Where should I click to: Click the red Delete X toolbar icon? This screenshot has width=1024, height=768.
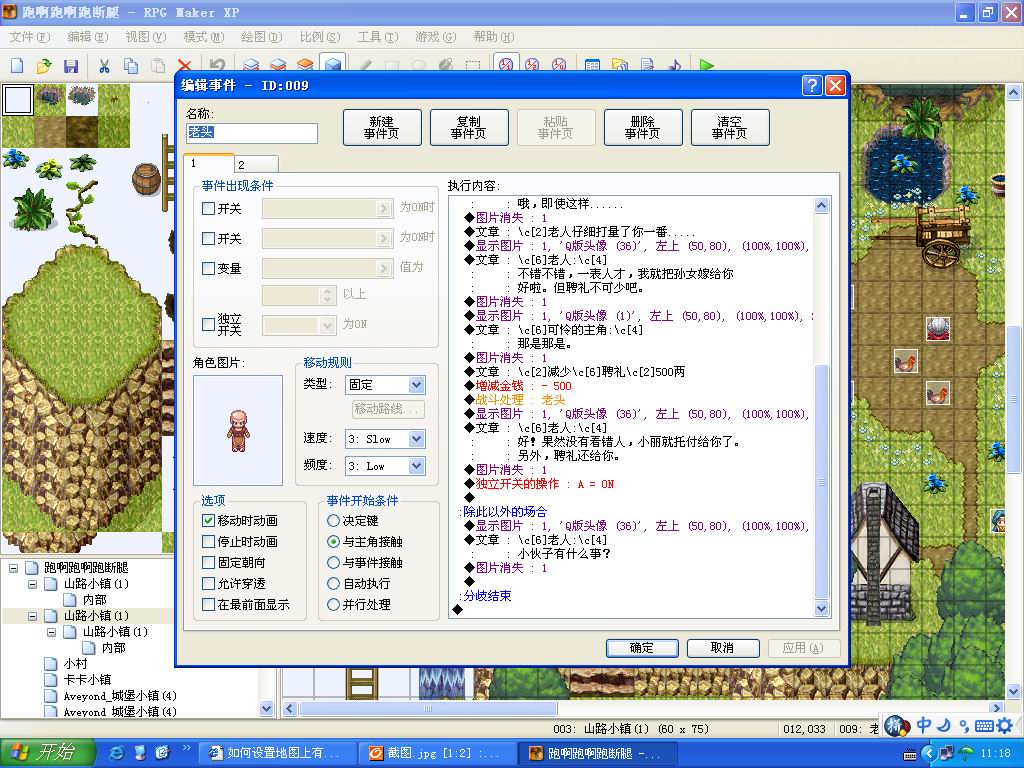click(184, 65)
